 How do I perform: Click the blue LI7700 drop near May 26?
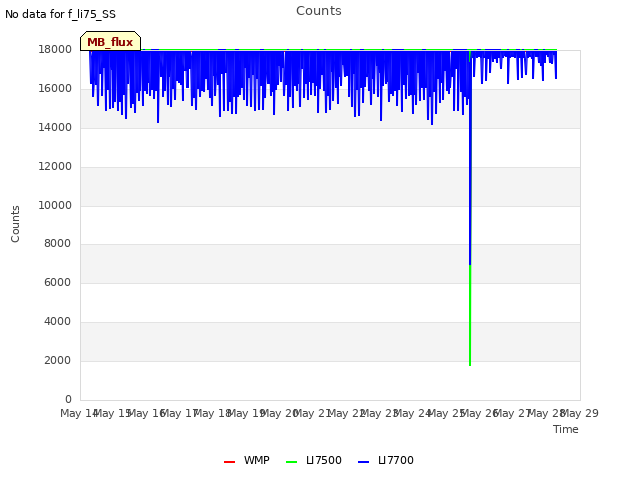(470, 157)
